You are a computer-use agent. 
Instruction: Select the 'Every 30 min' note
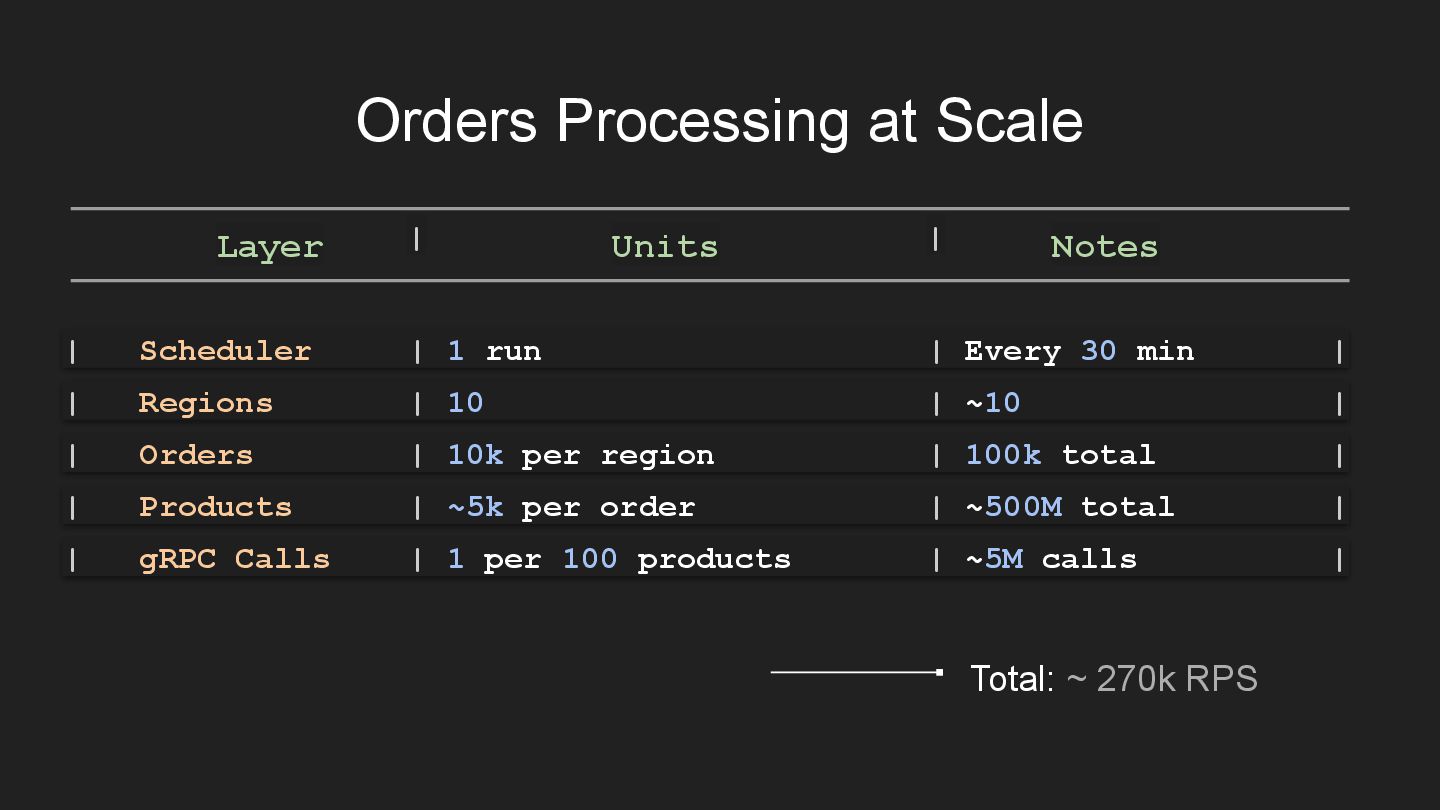click(1079, 351)
